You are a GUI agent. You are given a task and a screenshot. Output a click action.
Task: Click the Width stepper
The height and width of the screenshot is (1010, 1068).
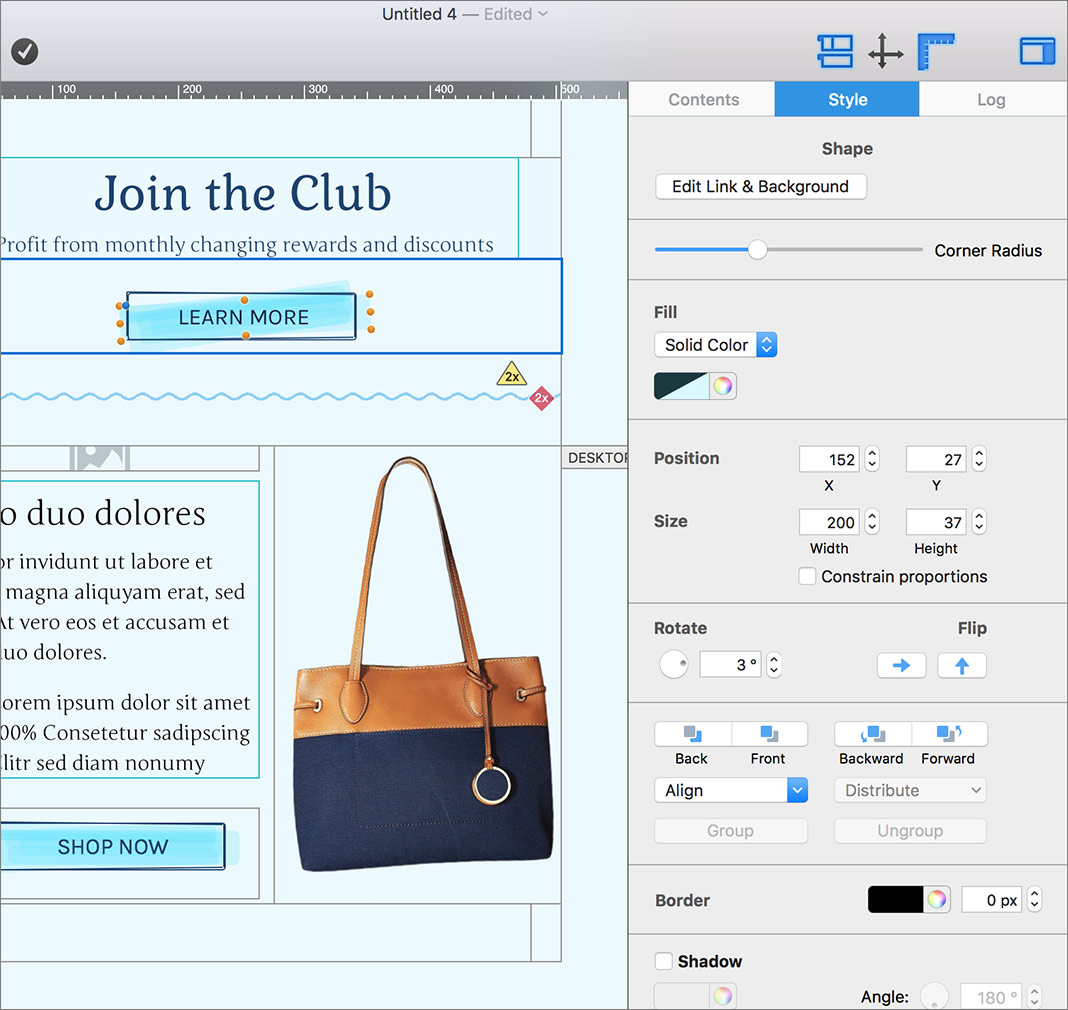click(872, 522)
